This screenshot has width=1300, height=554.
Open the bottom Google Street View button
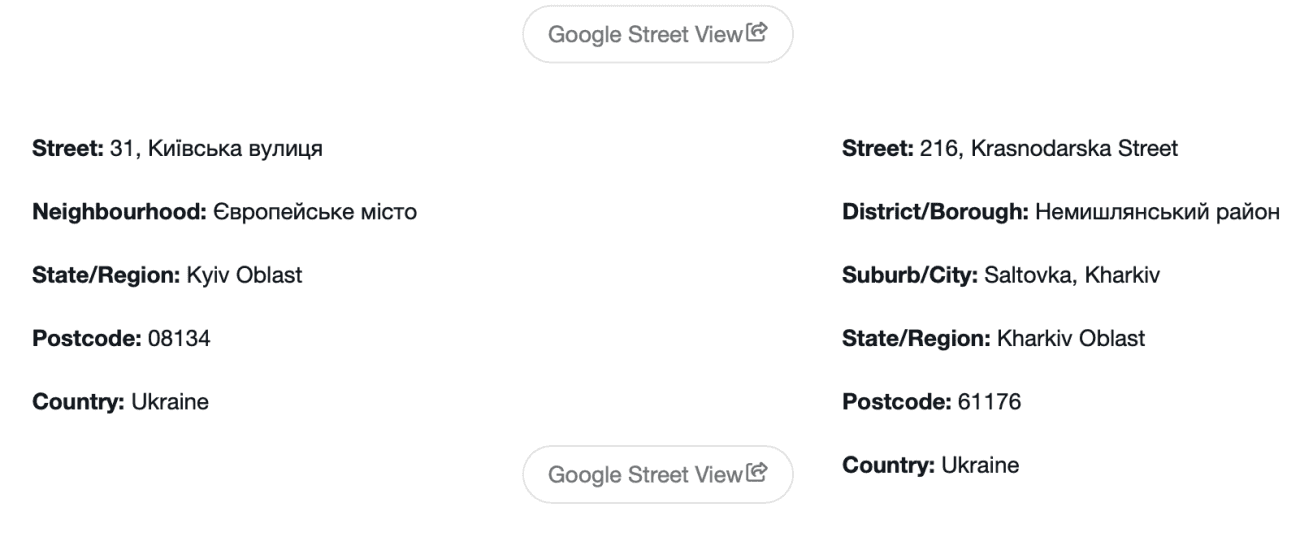pyautogui.click(x=657, y=474)
